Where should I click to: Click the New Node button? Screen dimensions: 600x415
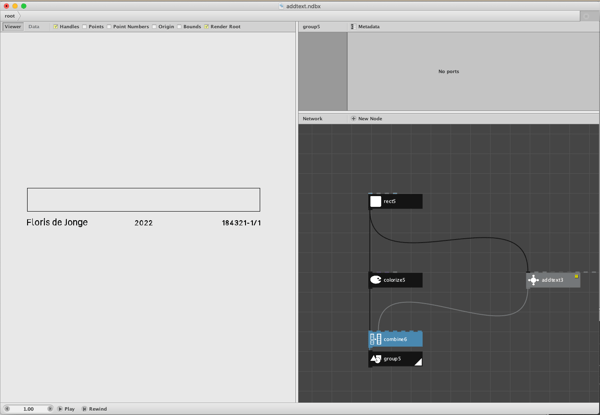coord(366,119)
